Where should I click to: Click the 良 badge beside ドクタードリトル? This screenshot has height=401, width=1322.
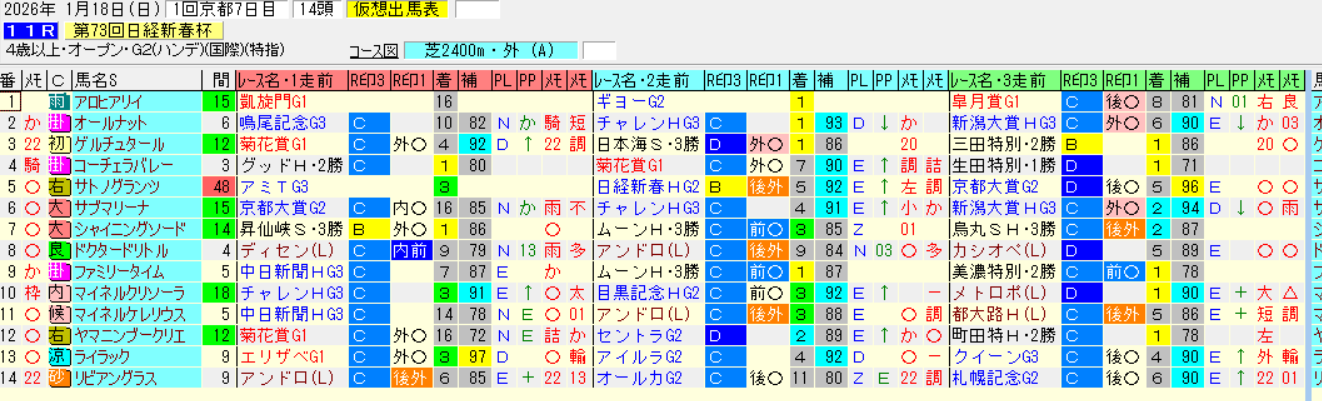point(59,250)
